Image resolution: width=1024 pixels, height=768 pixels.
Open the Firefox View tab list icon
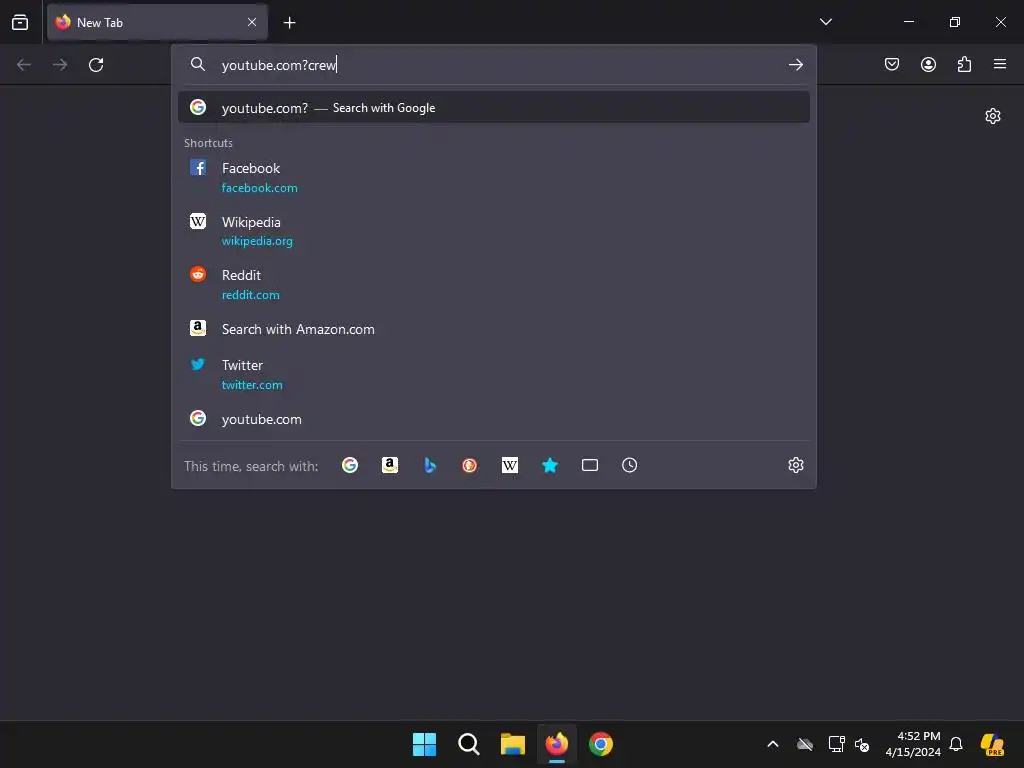point(20,22)
